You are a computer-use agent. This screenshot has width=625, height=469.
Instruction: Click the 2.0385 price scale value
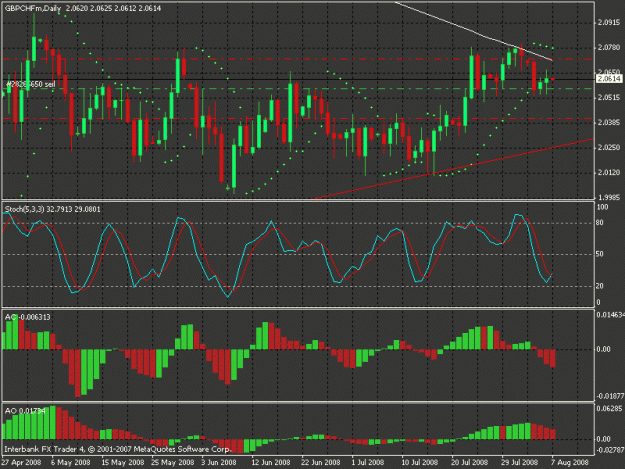(x=609, y=123)
